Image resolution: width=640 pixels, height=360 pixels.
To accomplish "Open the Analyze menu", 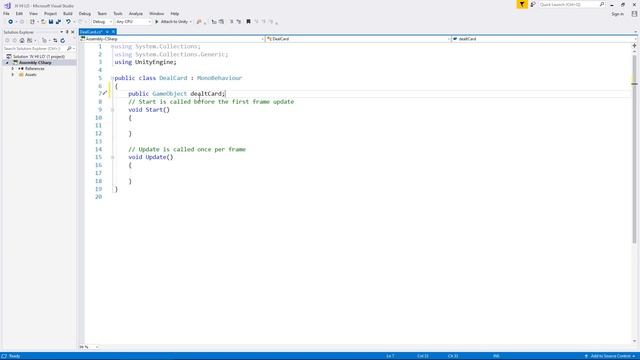I will [136, 14].
